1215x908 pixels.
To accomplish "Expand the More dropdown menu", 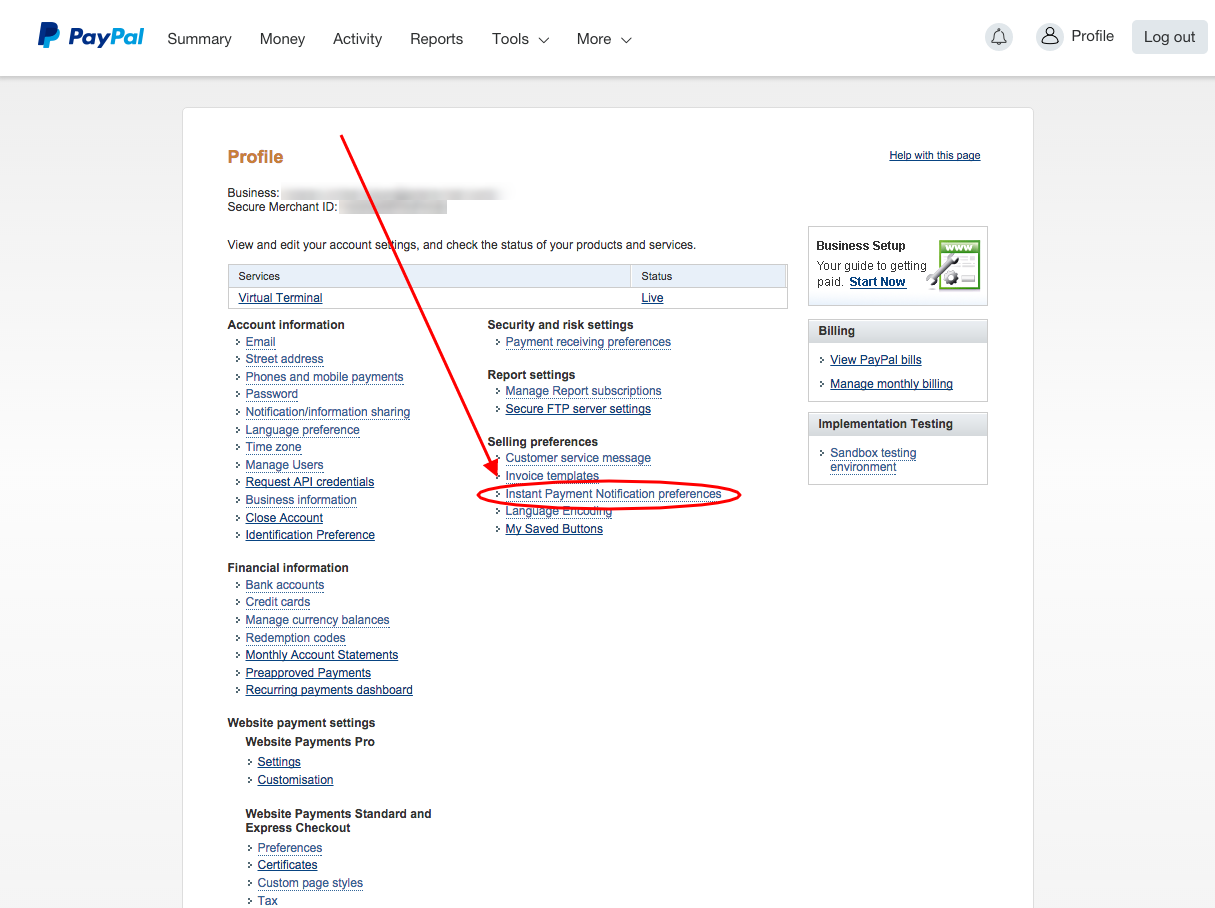I will (x=604, y=39).
